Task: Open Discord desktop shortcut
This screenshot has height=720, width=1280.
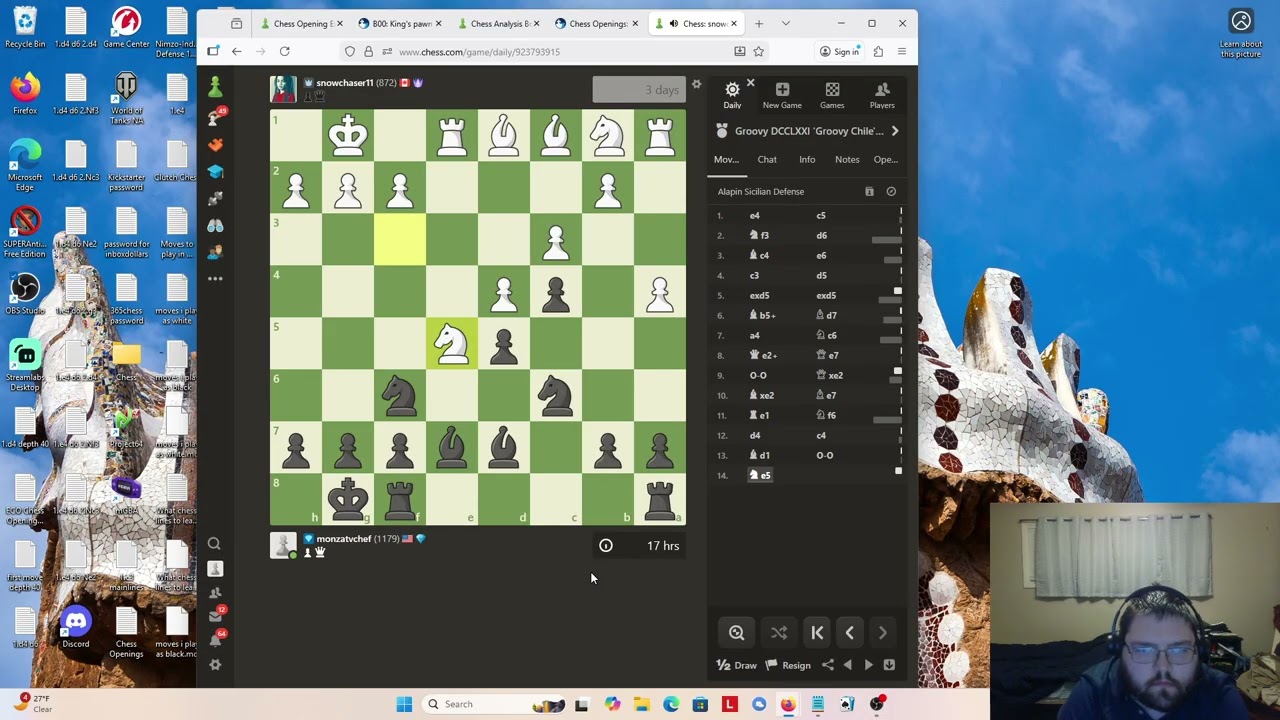Action: pyautogui.click(x=76, y=629)
